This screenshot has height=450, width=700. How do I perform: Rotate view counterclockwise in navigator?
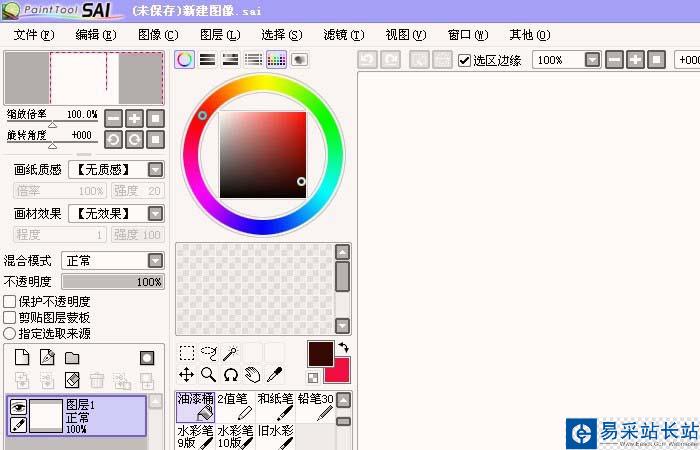[113, 140]
